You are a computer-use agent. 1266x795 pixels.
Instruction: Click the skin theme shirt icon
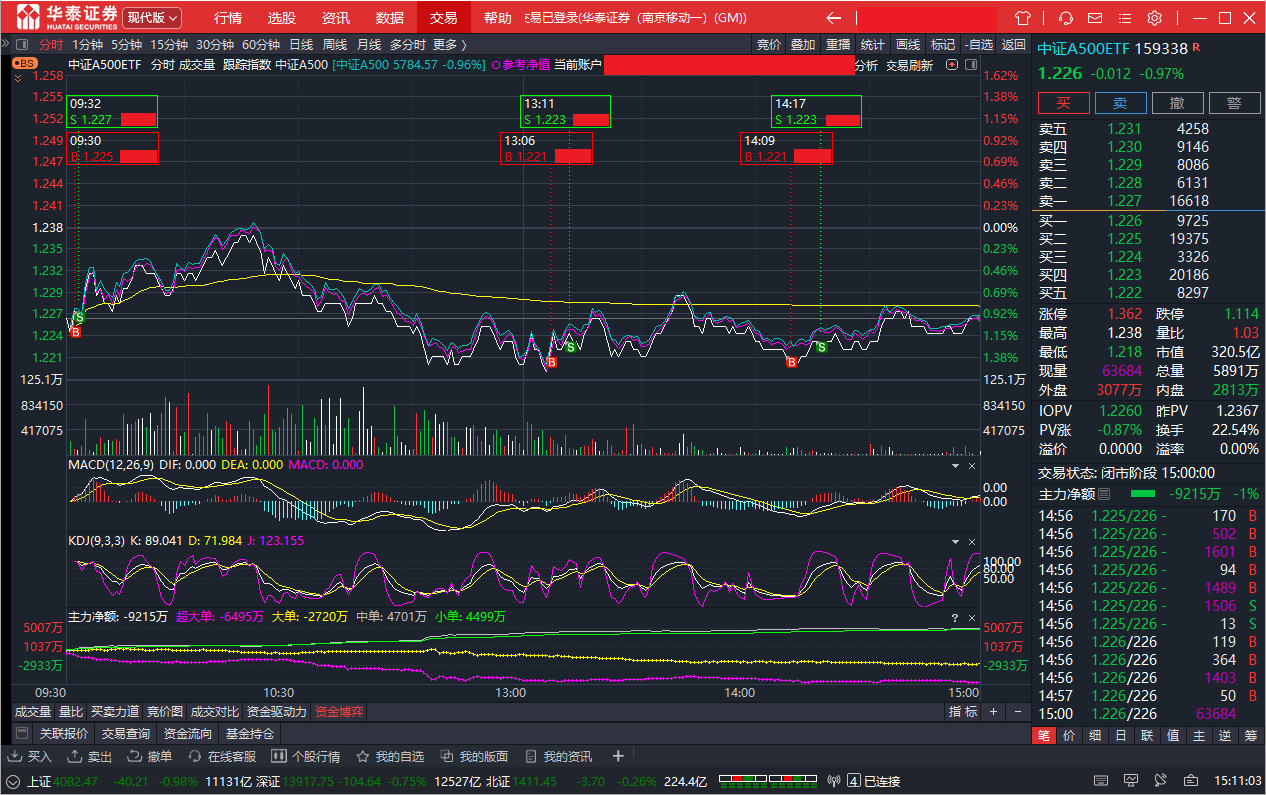1022,18
